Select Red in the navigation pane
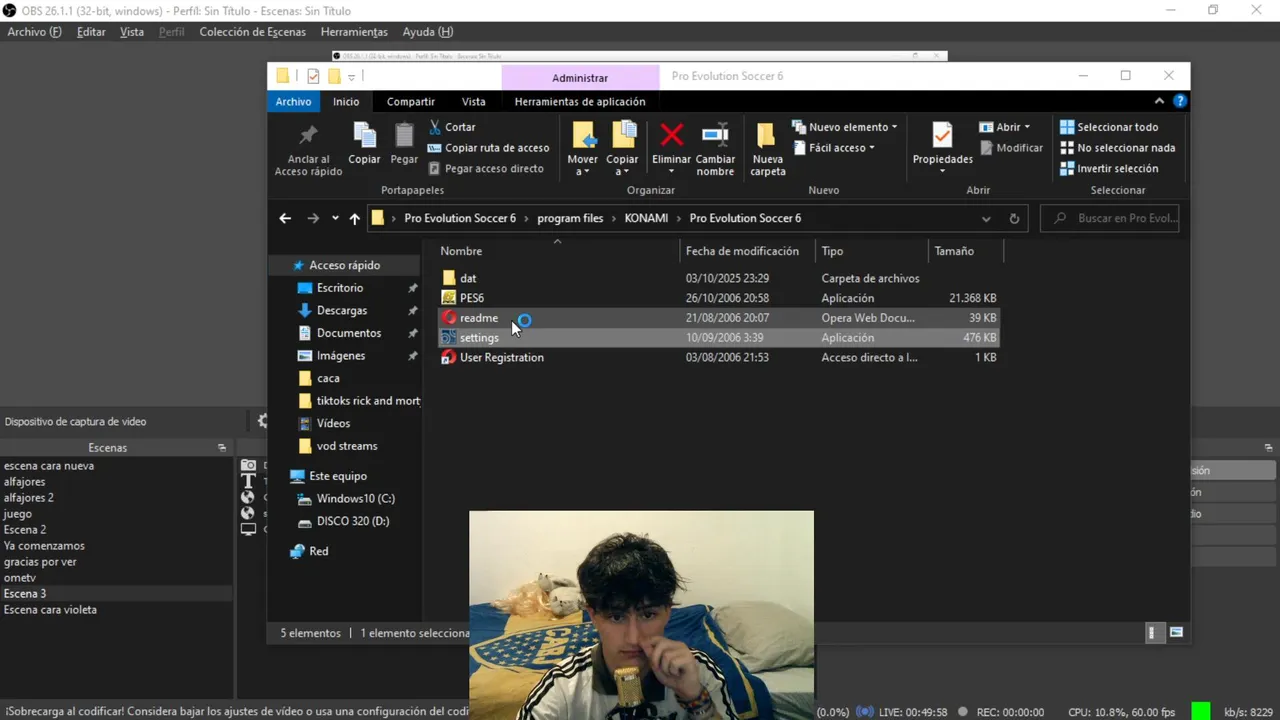1280x720 pixels. point(318,551)
